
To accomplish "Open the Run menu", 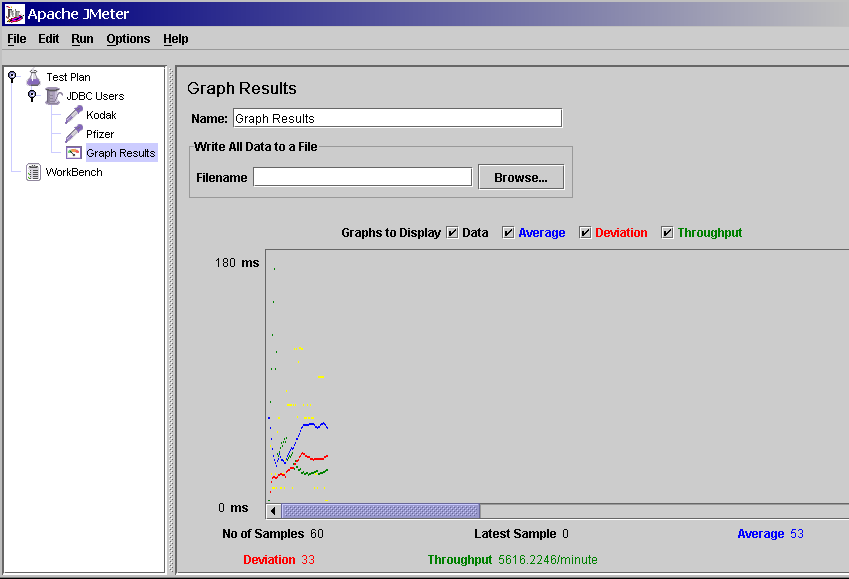I will (x=82, y=39).
